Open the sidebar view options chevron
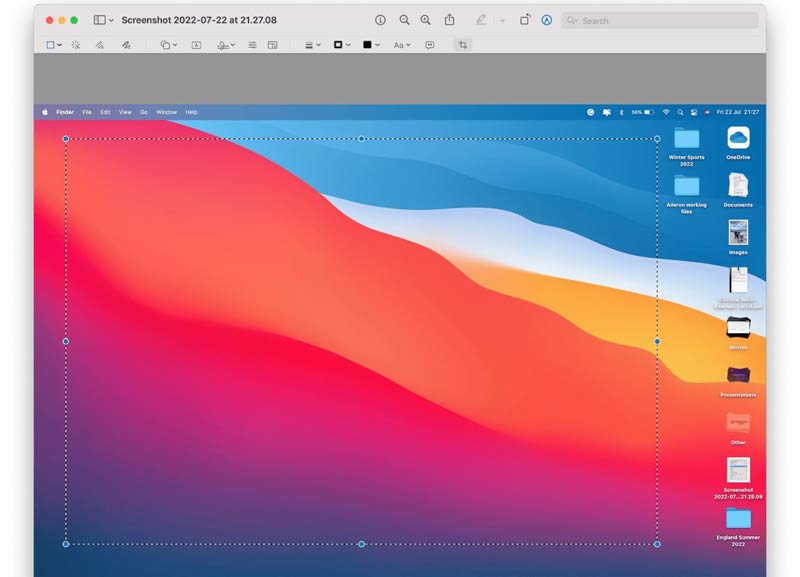Image resolution: width=800 pixels, height=577 pixels. [111, 20]
